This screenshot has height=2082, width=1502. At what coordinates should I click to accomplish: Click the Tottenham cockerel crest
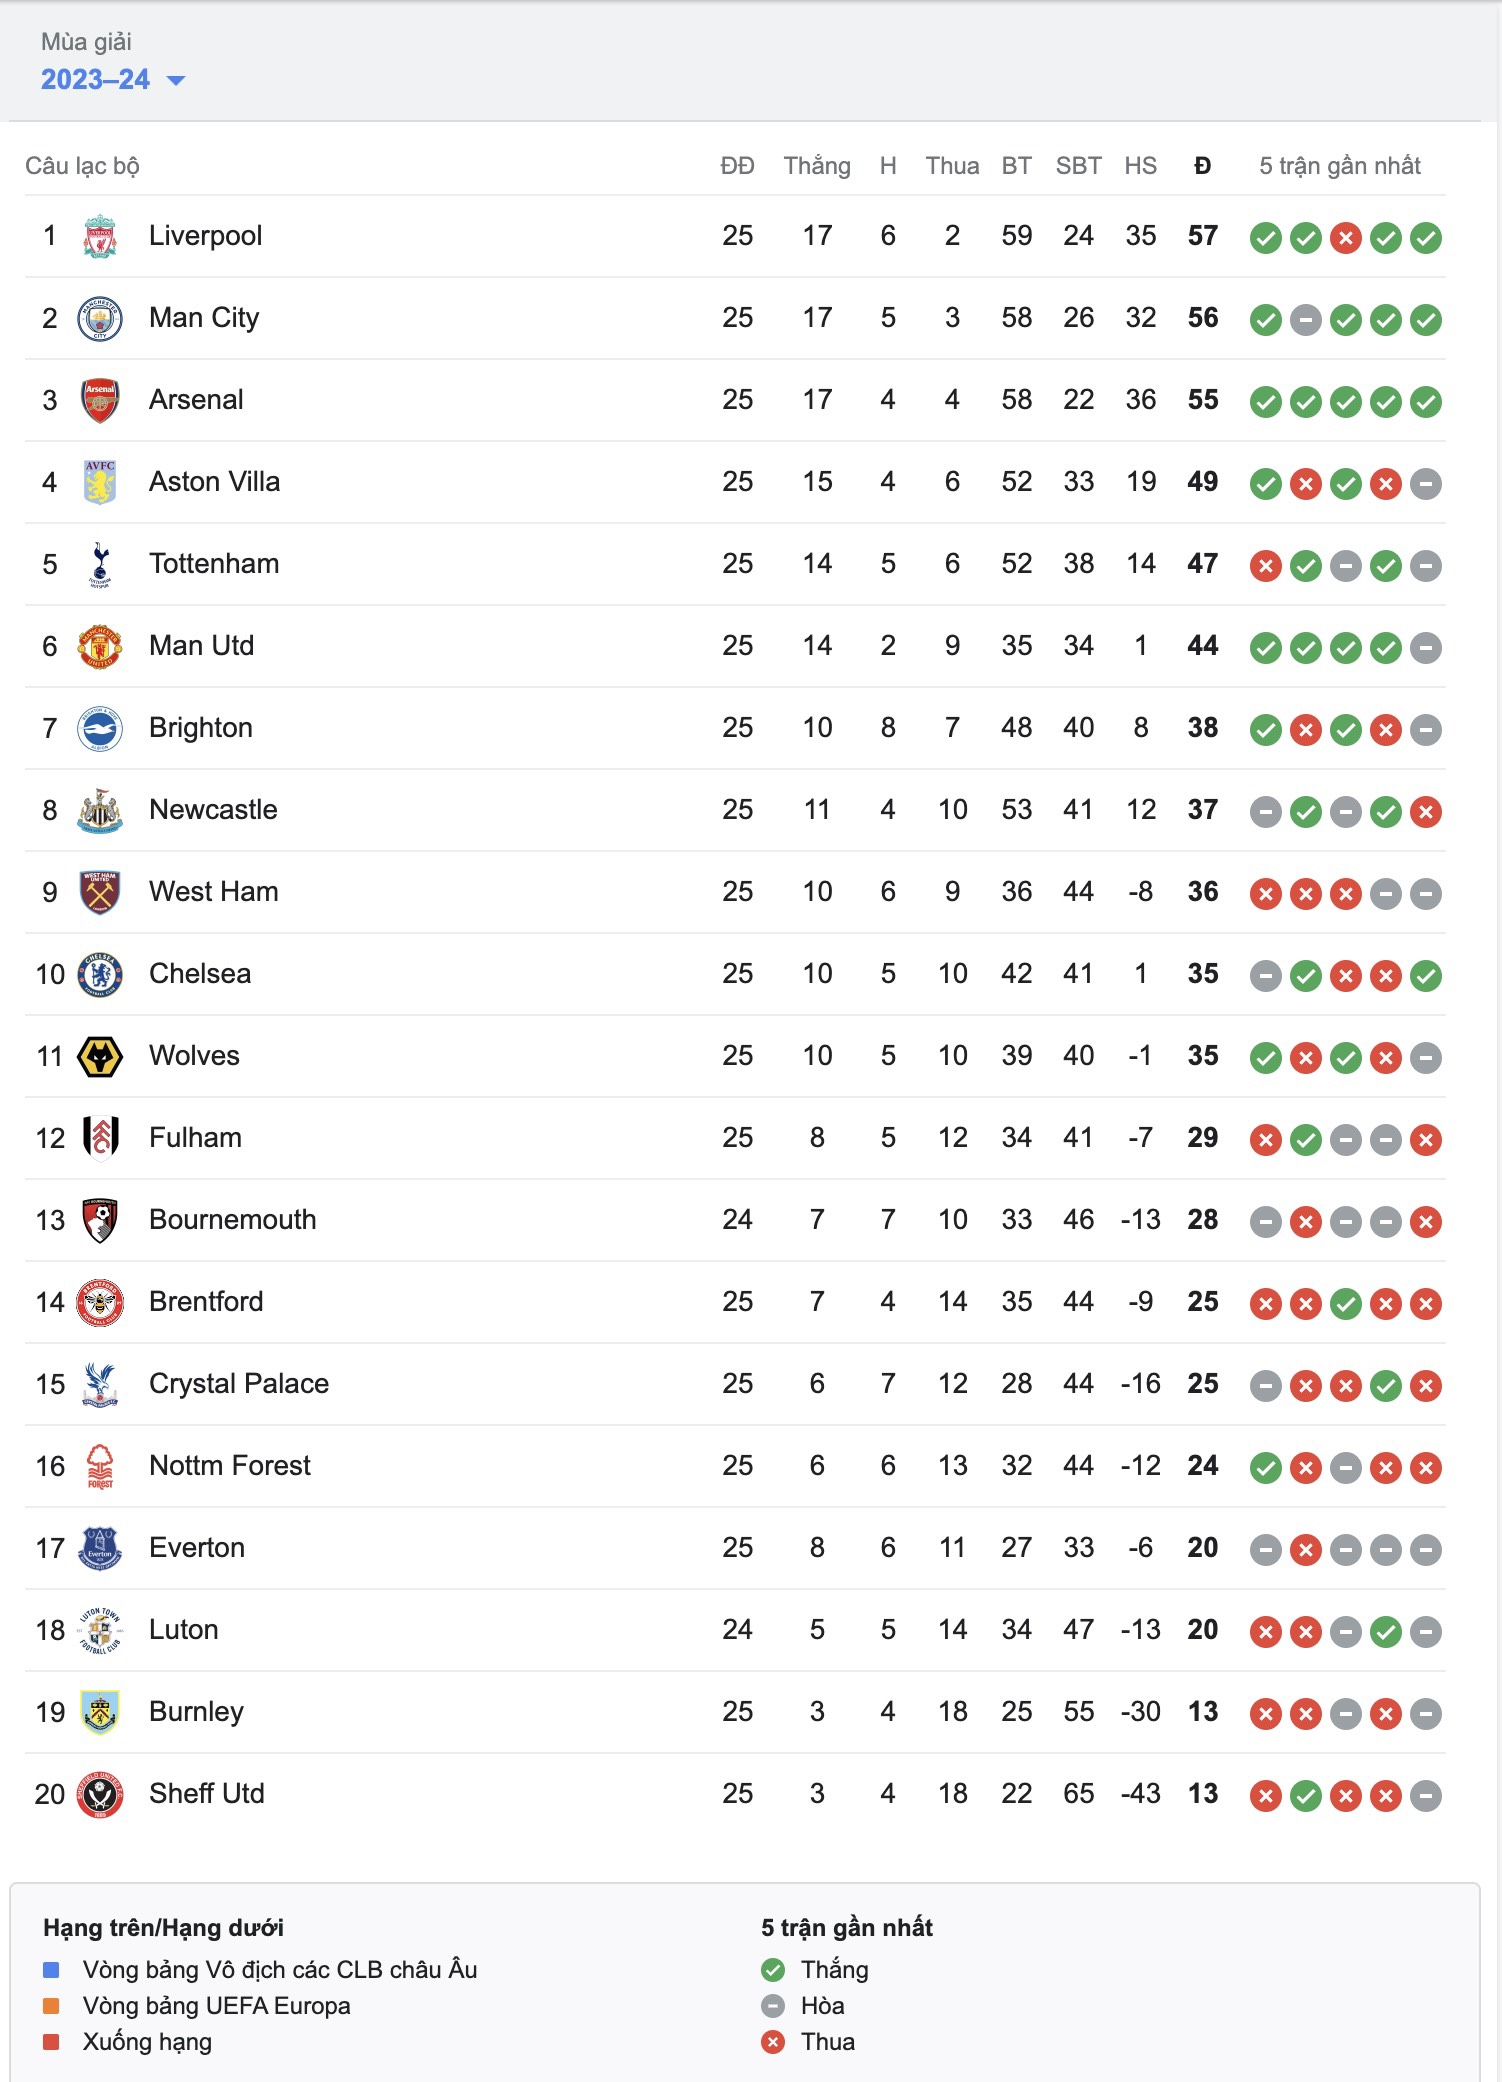100,564
